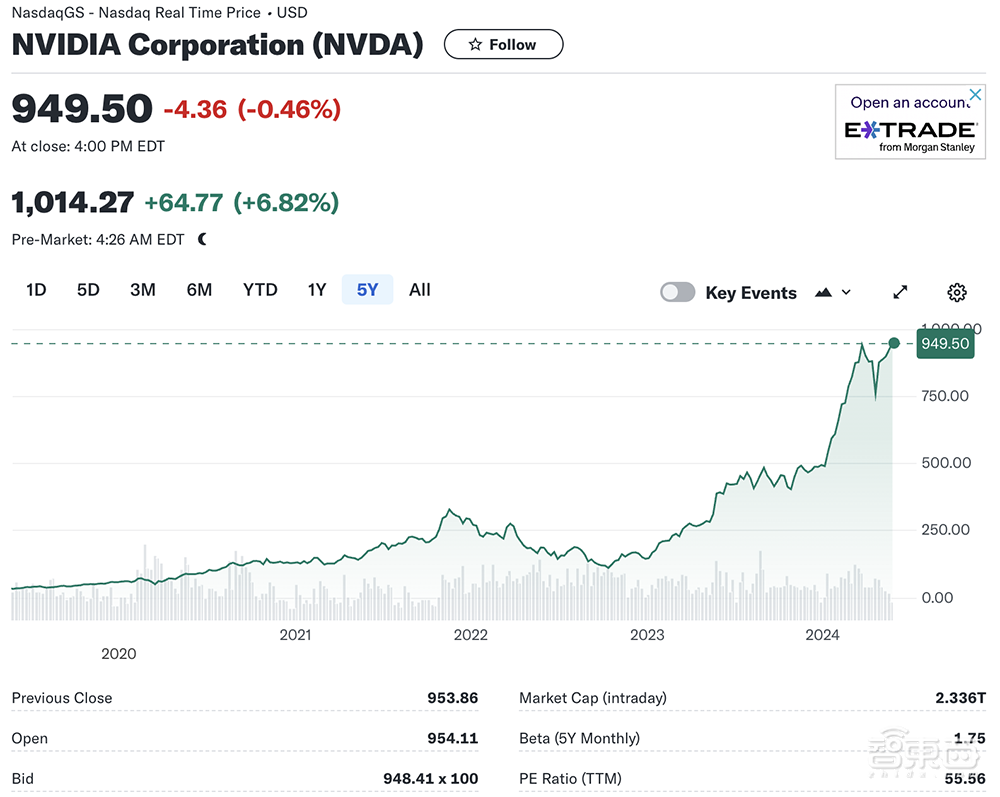Select the 5Y time range

(x=367, y=290)
